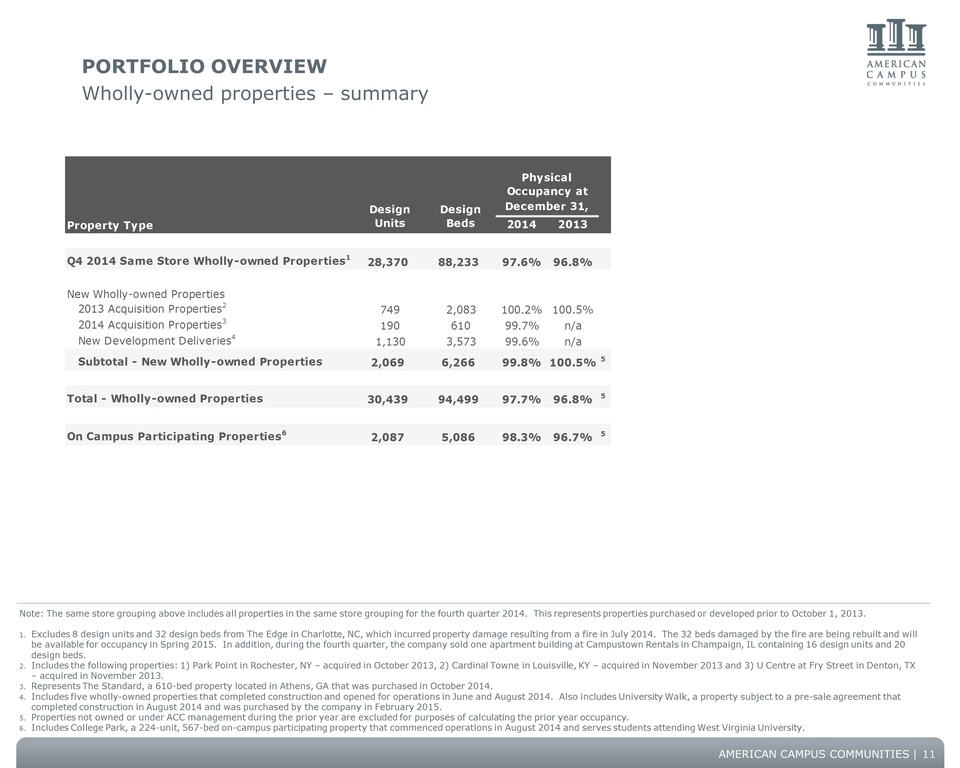Screen dimensions: 960x768
Task: Select the 96.7% occupancy value
Action: (x=572, y=437)
